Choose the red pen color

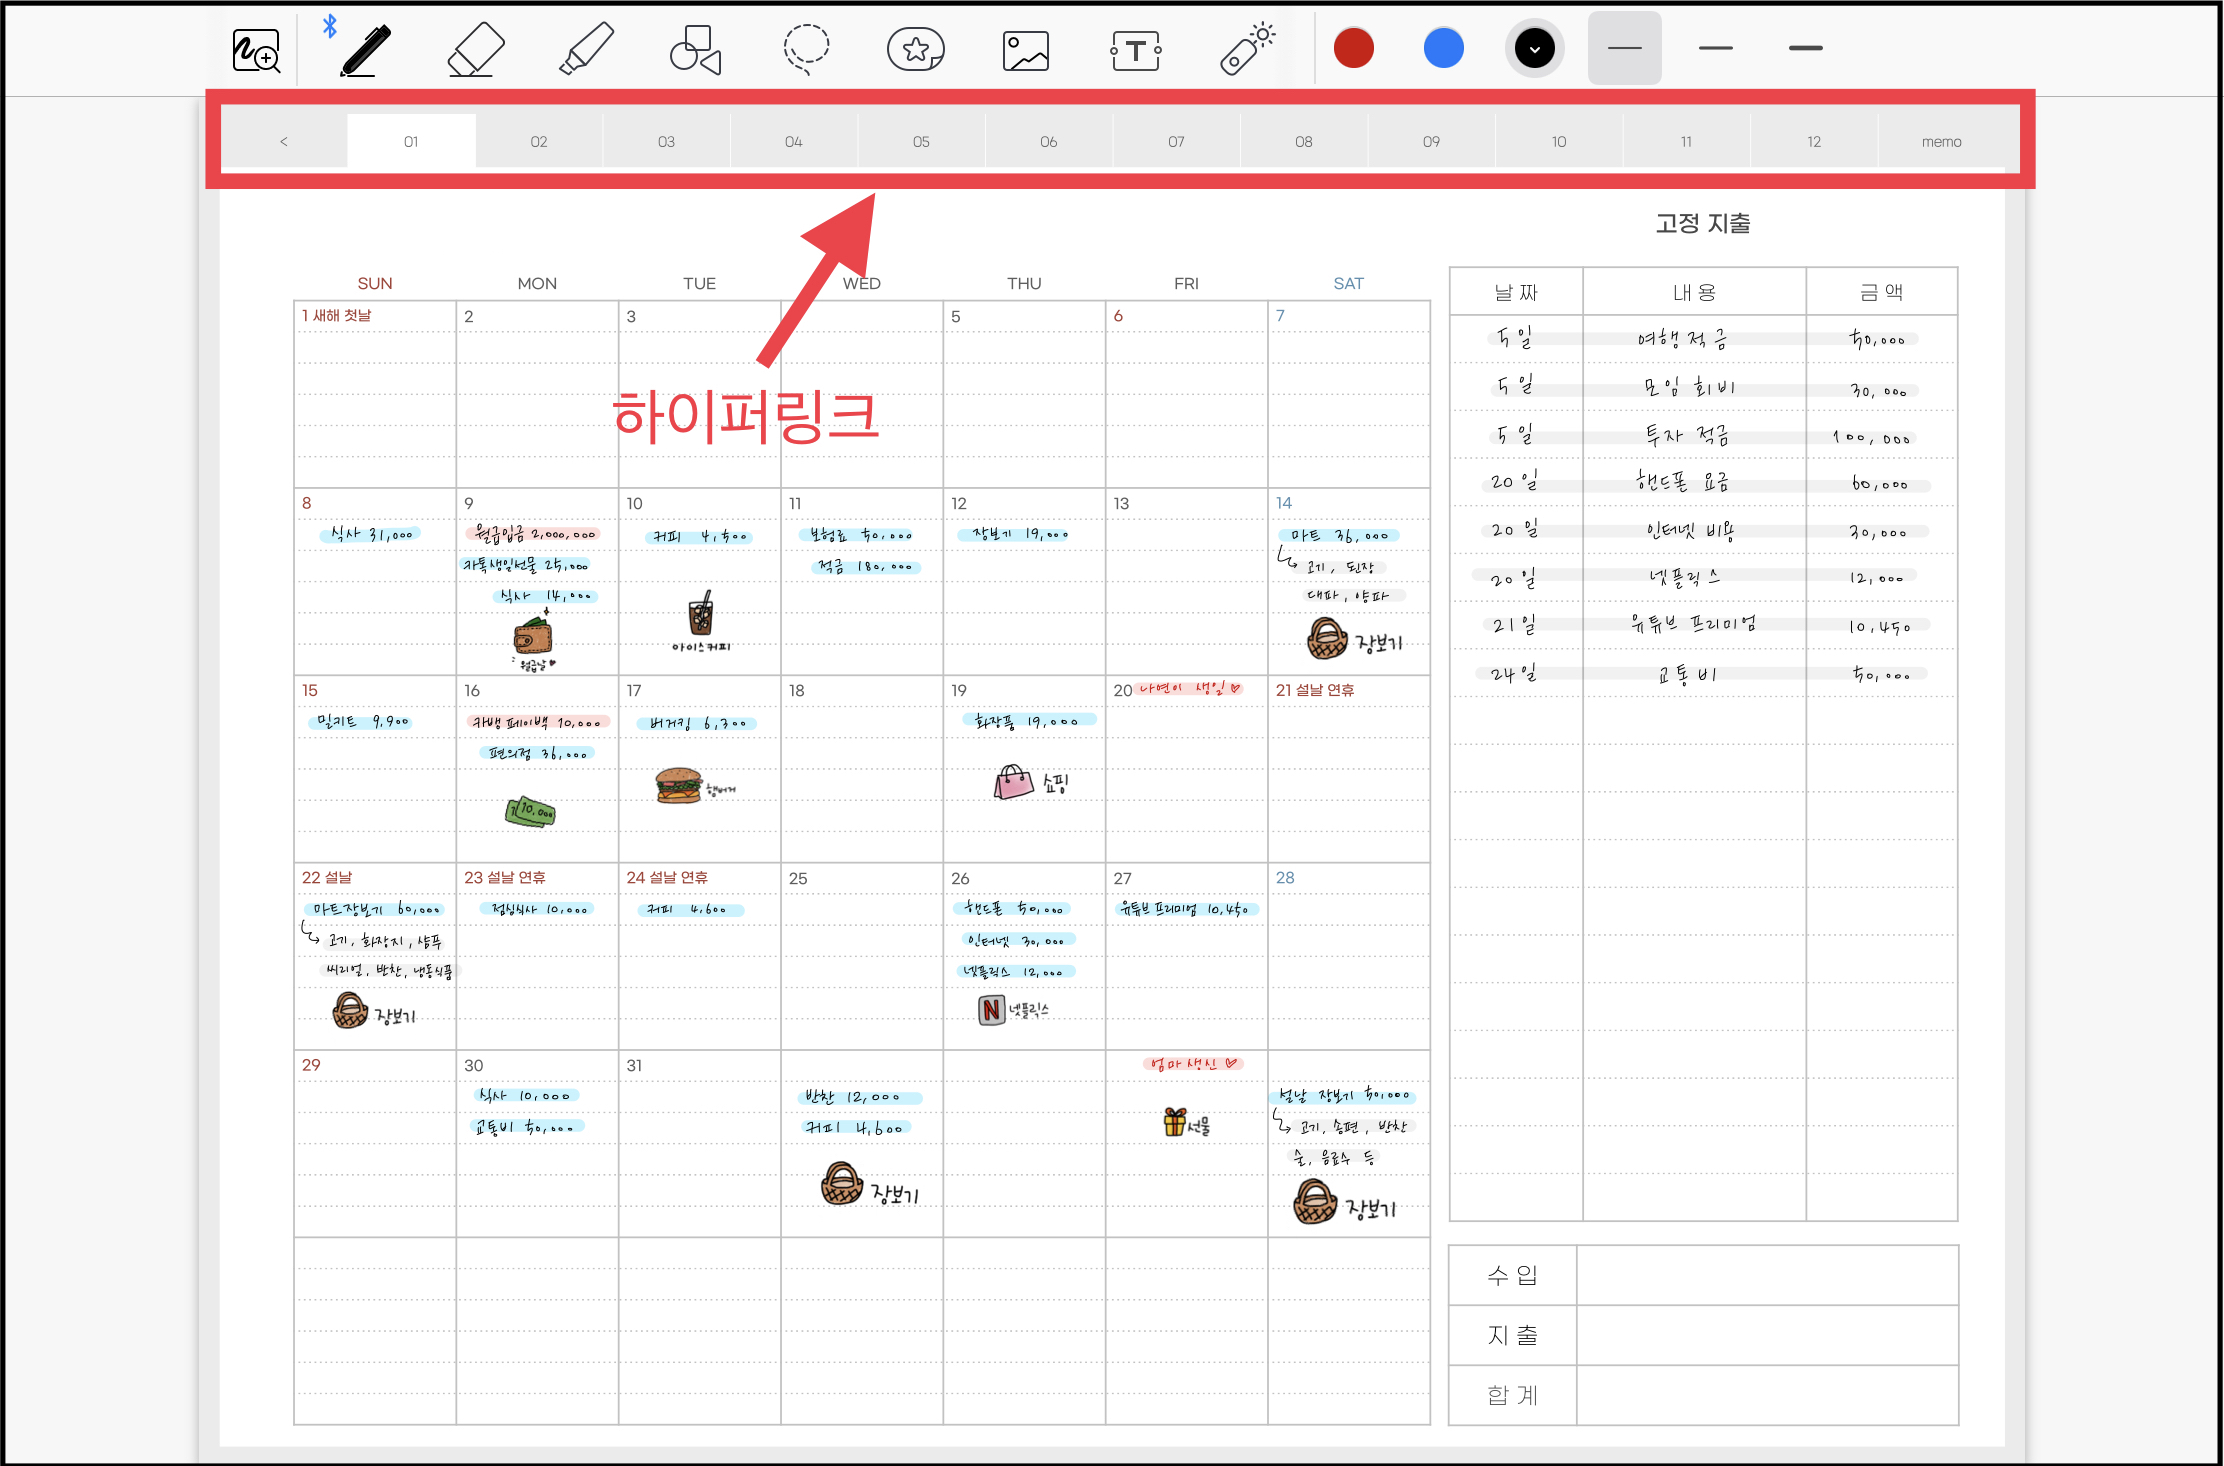(x=1354, y=48)
